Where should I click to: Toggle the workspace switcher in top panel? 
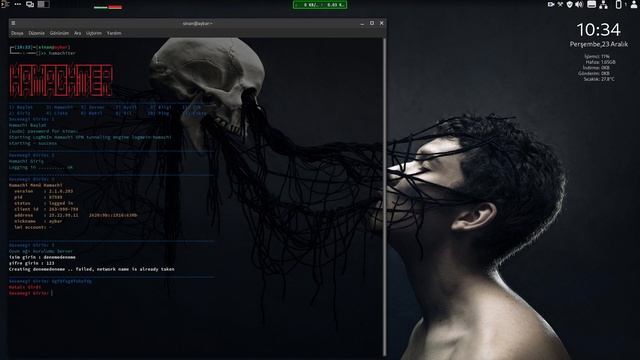(44, 4)
